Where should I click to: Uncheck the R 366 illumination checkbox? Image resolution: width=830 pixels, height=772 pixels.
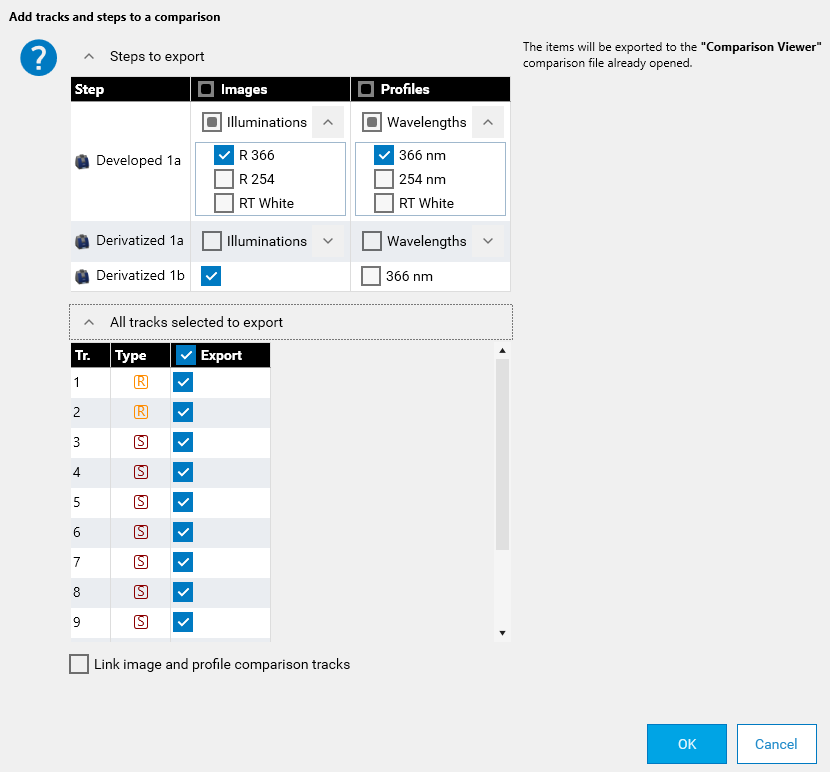[224, 156]
